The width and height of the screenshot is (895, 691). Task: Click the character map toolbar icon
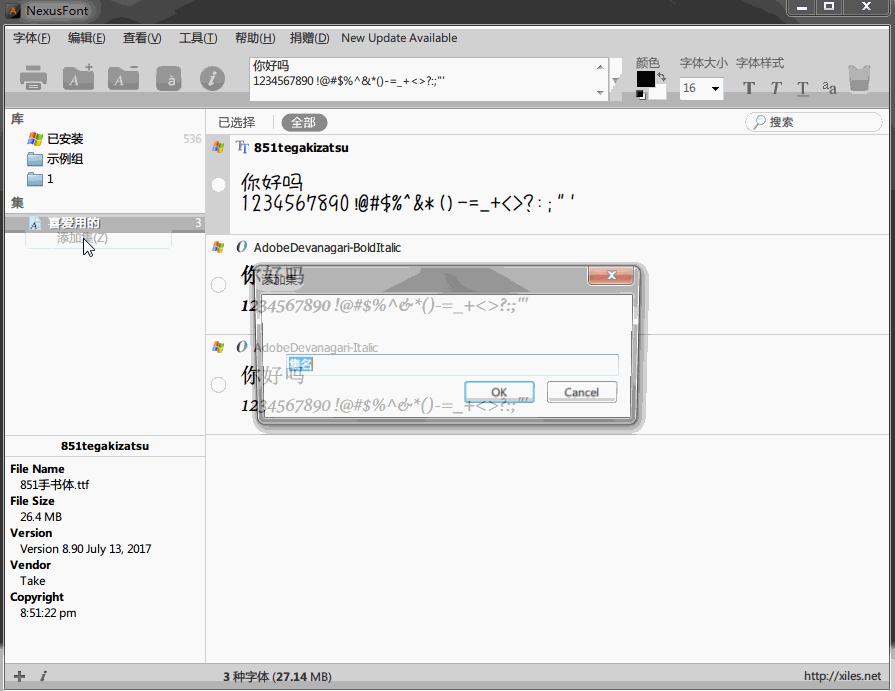click(168, 79)
